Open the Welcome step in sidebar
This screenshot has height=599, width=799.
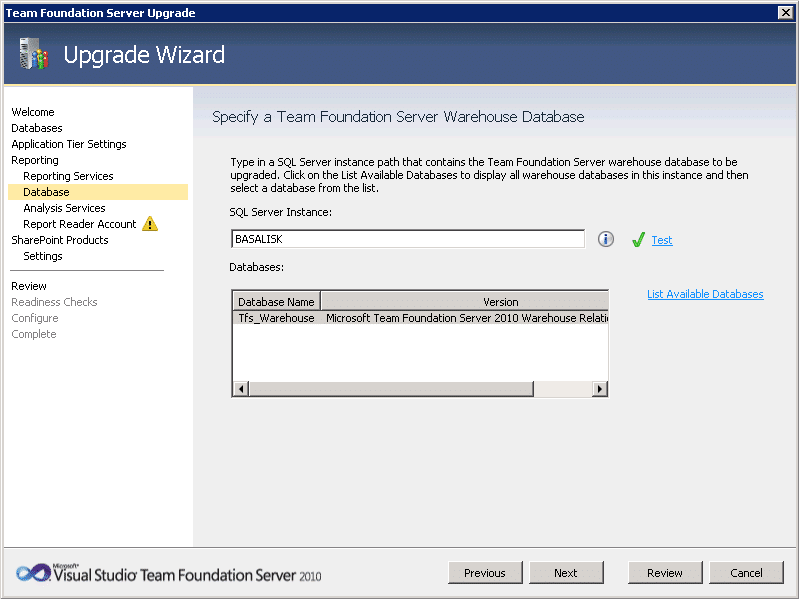point(33,112)
